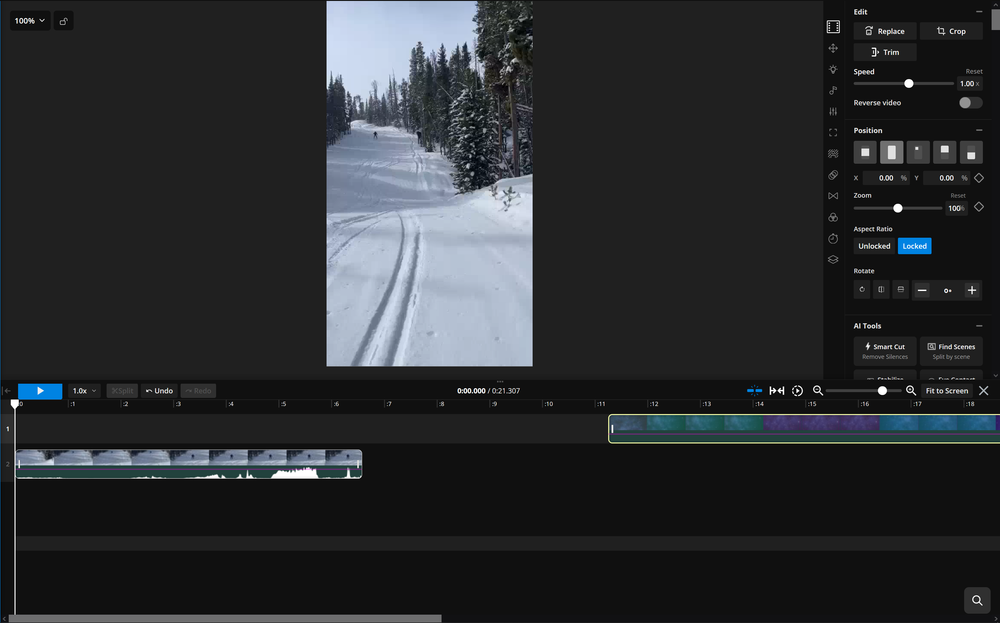Flip the video horizontally in Rotate
The width and height of the screenshot is (1000, 623).
point(881,290)
